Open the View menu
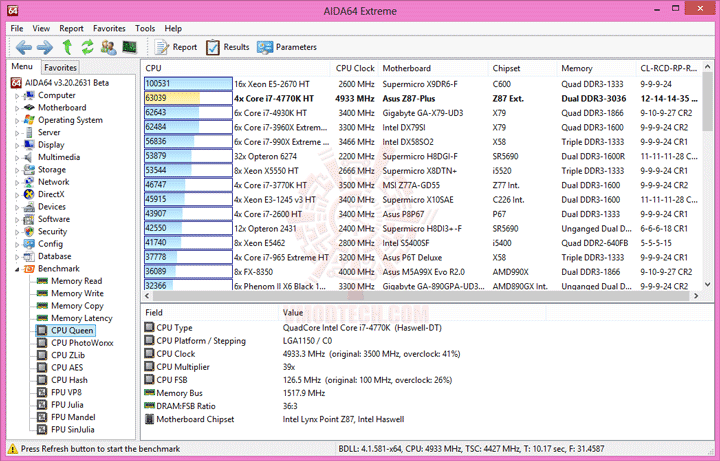Image resolution: width=720 pixels, height=461 pixels. pyautogui.click(x=41, y=28)
